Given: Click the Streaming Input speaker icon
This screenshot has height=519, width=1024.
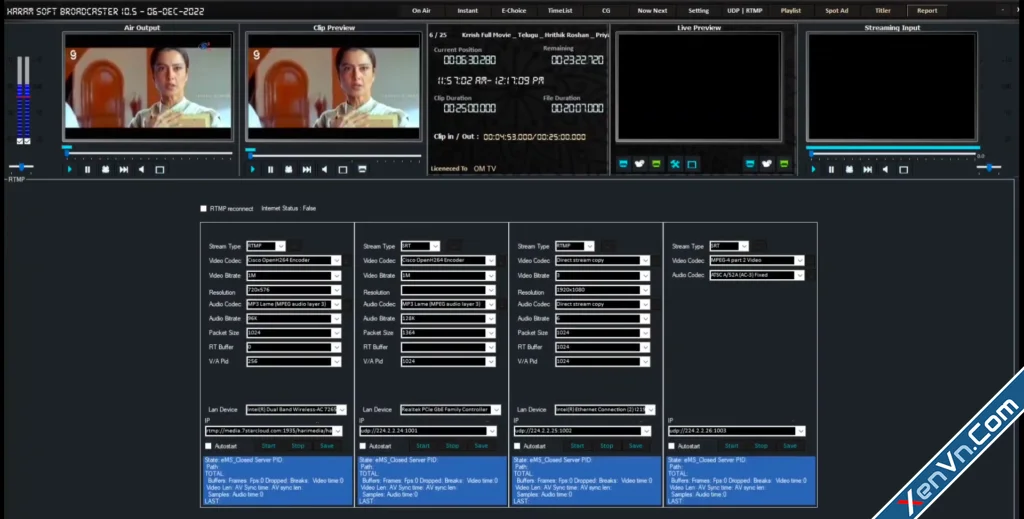Looking at the screenshot, I should click(885, 170).
